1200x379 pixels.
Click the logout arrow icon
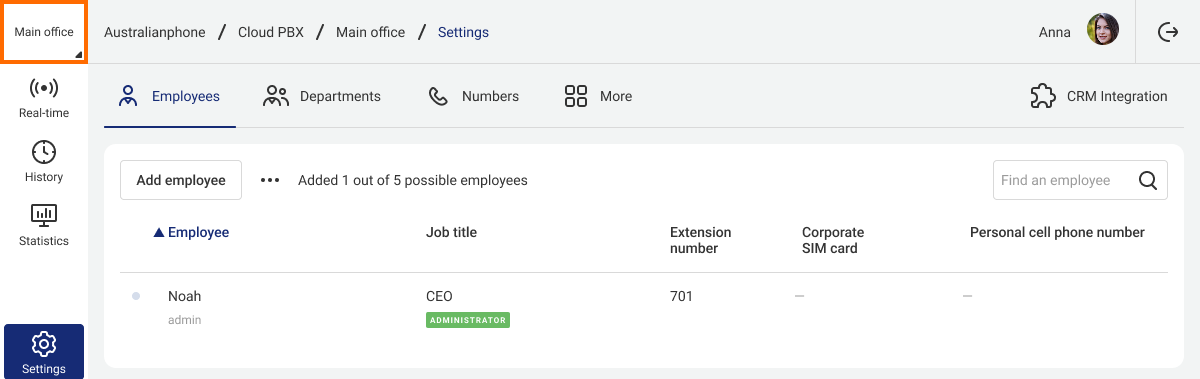click(x=1168, y=32)
